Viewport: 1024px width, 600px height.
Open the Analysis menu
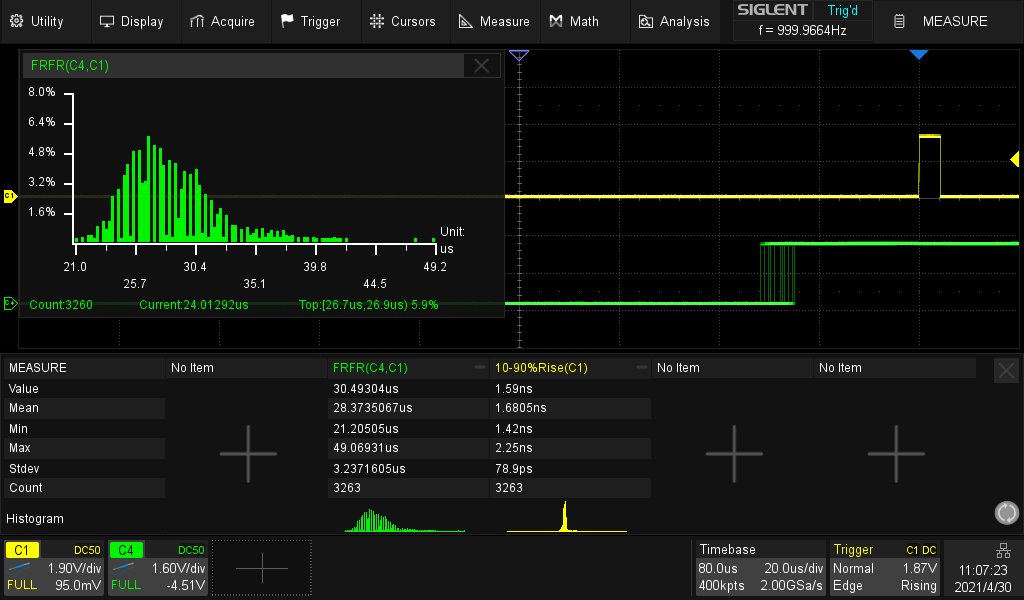[673, 20]
